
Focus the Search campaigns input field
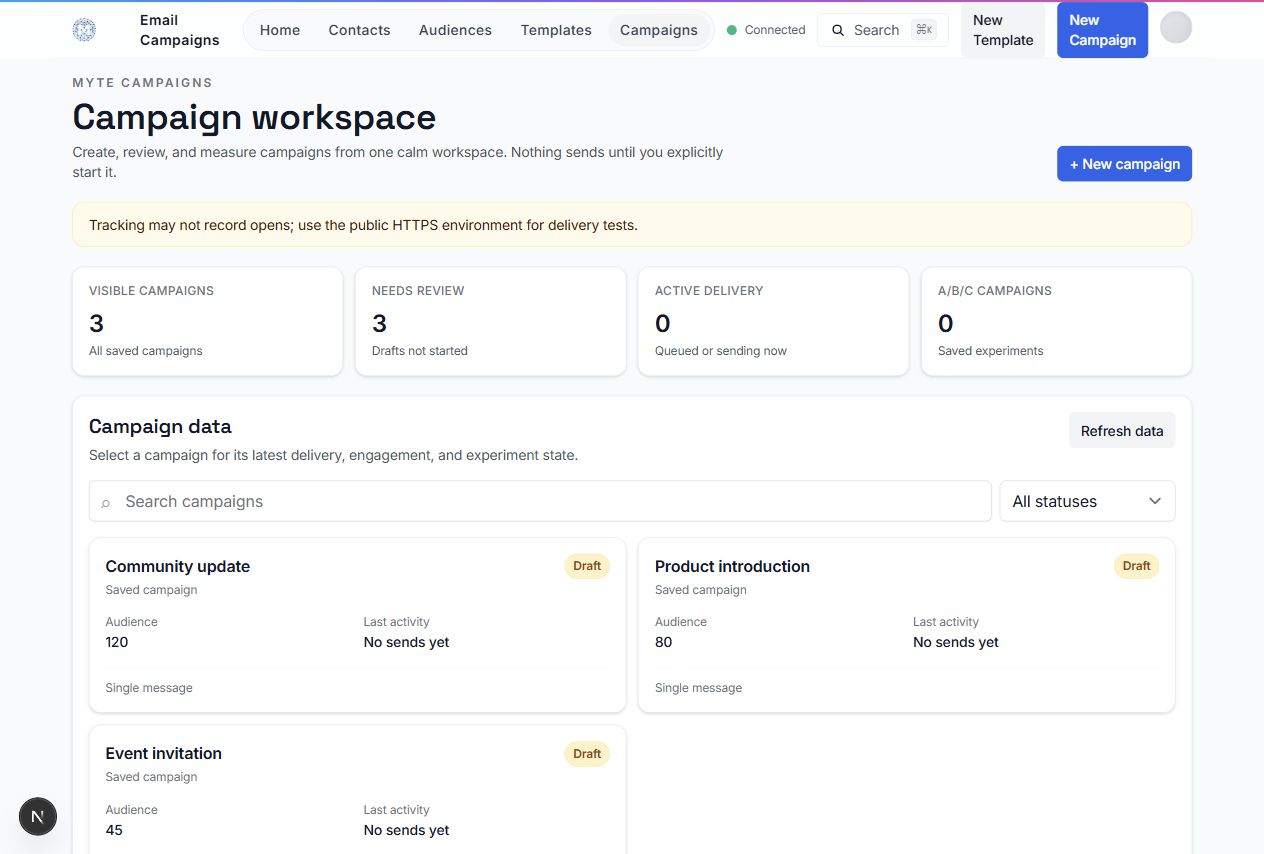click(540, 501)
